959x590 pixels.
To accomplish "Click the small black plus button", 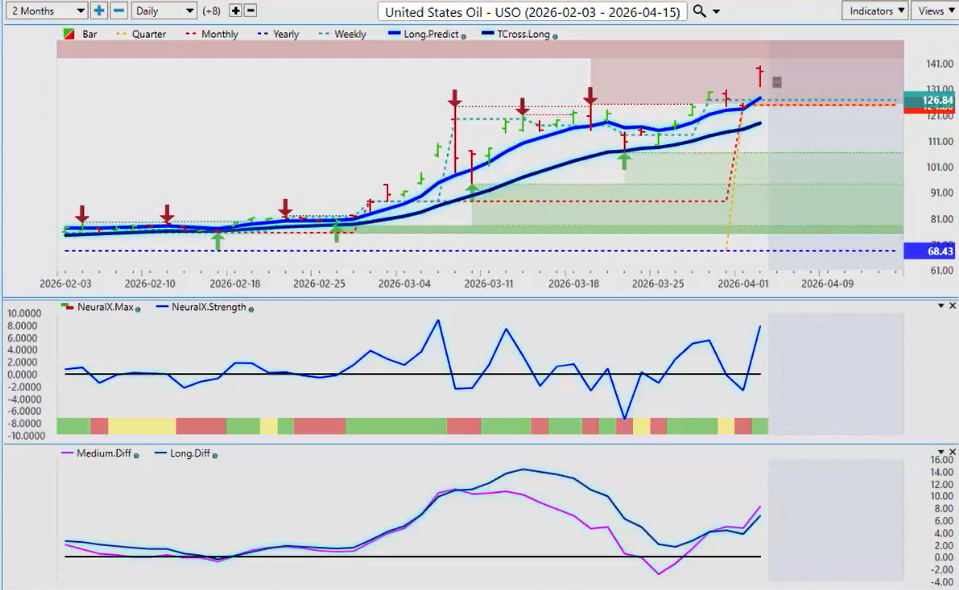I will [235, 11].
